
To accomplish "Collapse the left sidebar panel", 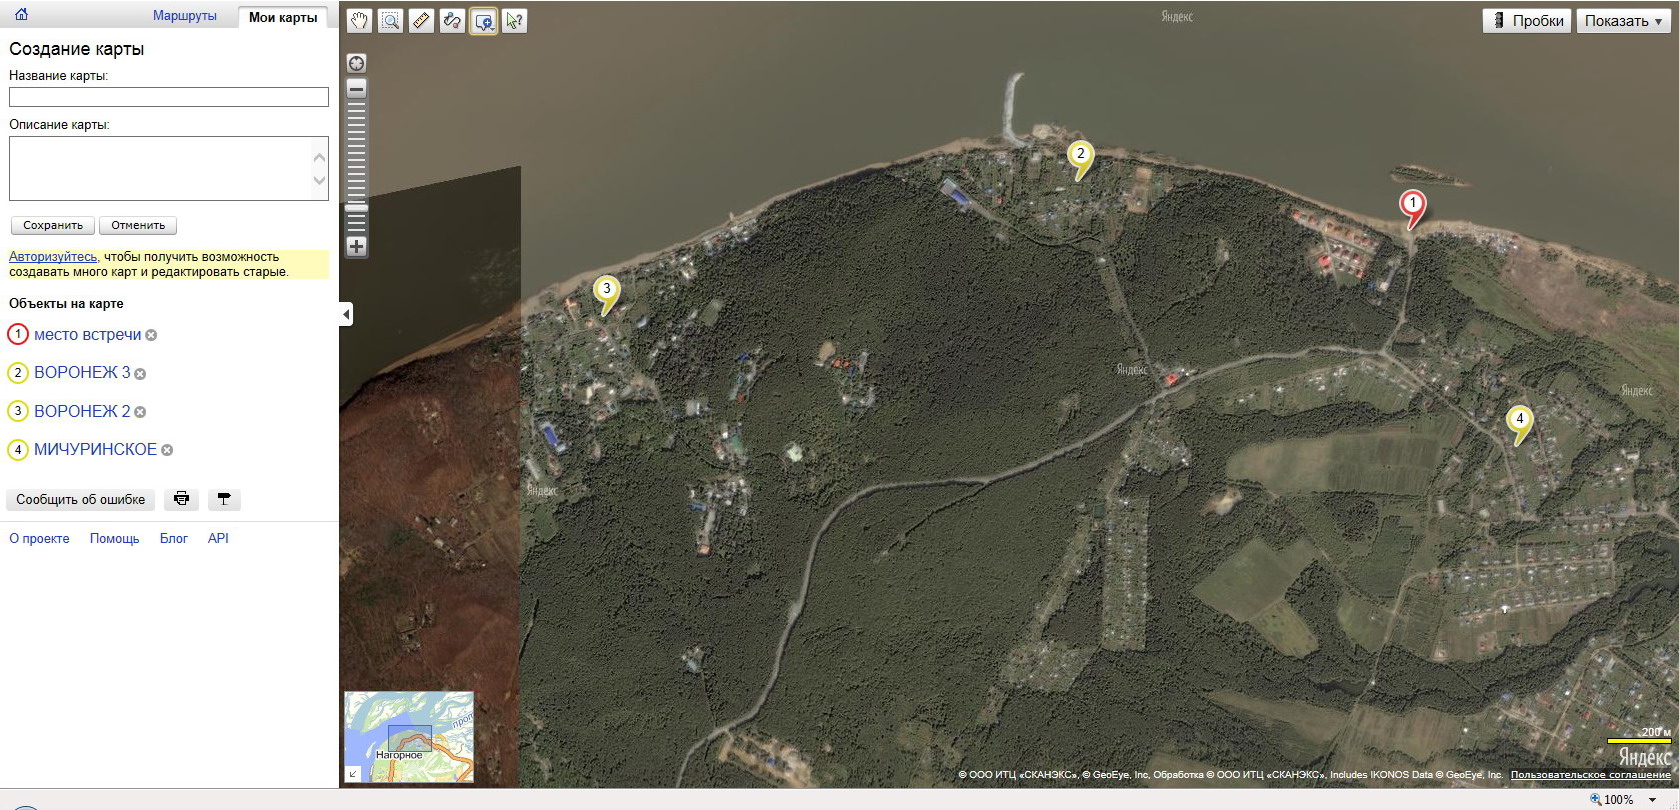I will pyautogui.click(x=346, y=314).
